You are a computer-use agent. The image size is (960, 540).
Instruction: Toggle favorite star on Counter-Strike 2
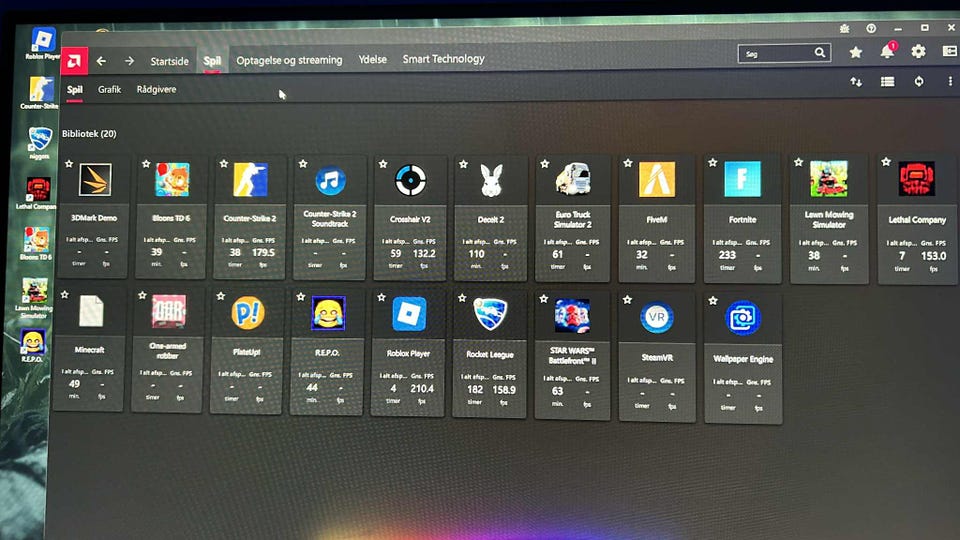(x=223, y=164)
